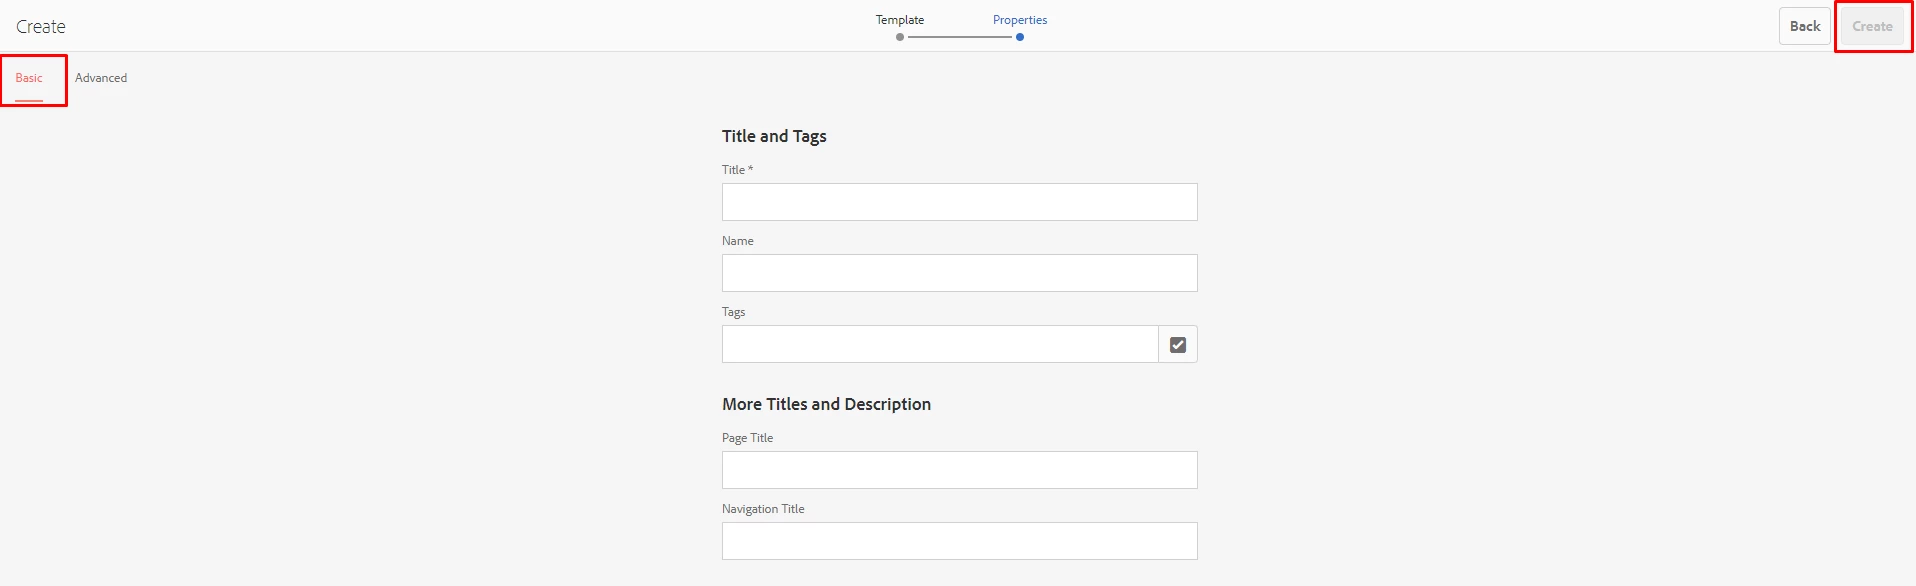Open the tag picker icon

pyautogui.click(x=1177, y=344)
